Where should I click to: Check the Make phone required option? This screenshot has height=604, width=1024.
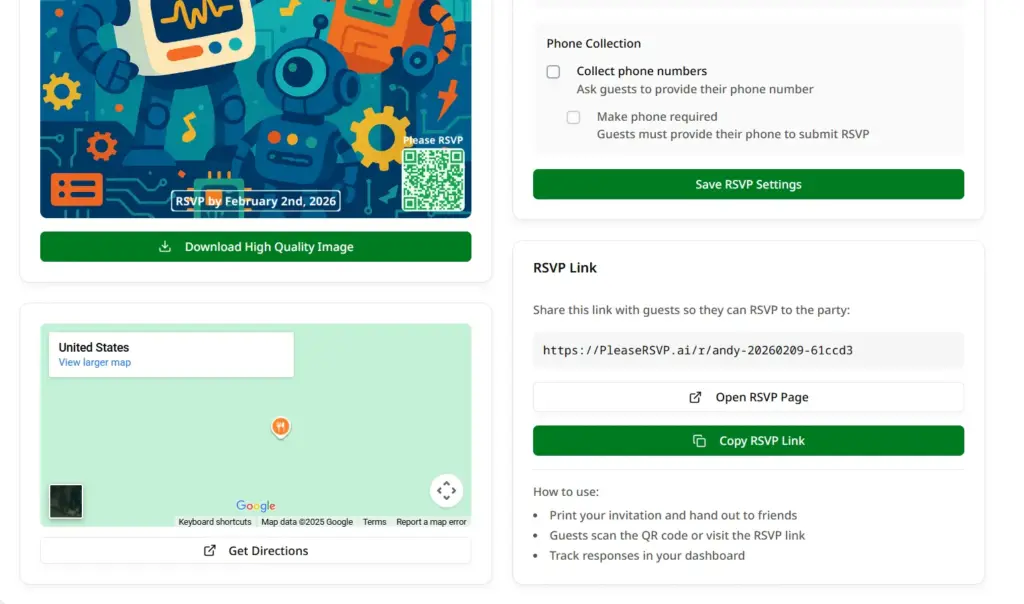(x=573, y=117)
